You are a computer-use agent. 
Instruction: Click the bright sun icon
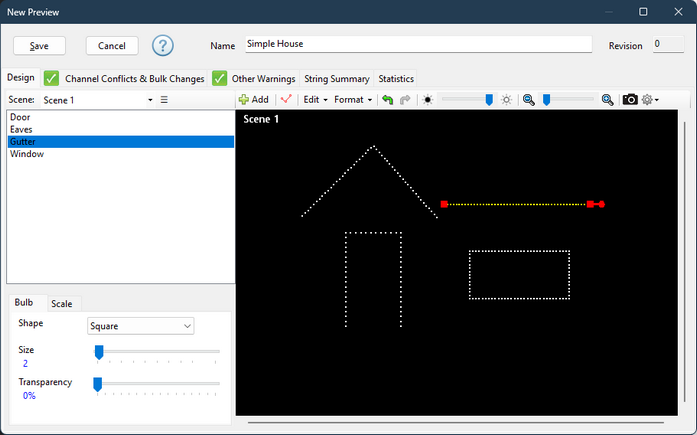point(506,100)
